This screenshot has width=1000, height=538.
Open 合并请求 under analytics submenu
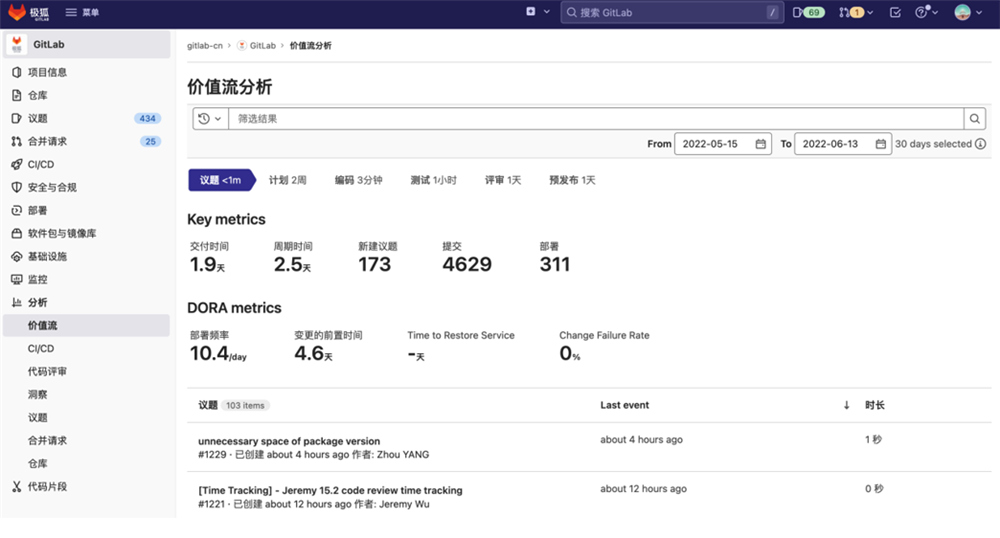(x=47, y=440)
